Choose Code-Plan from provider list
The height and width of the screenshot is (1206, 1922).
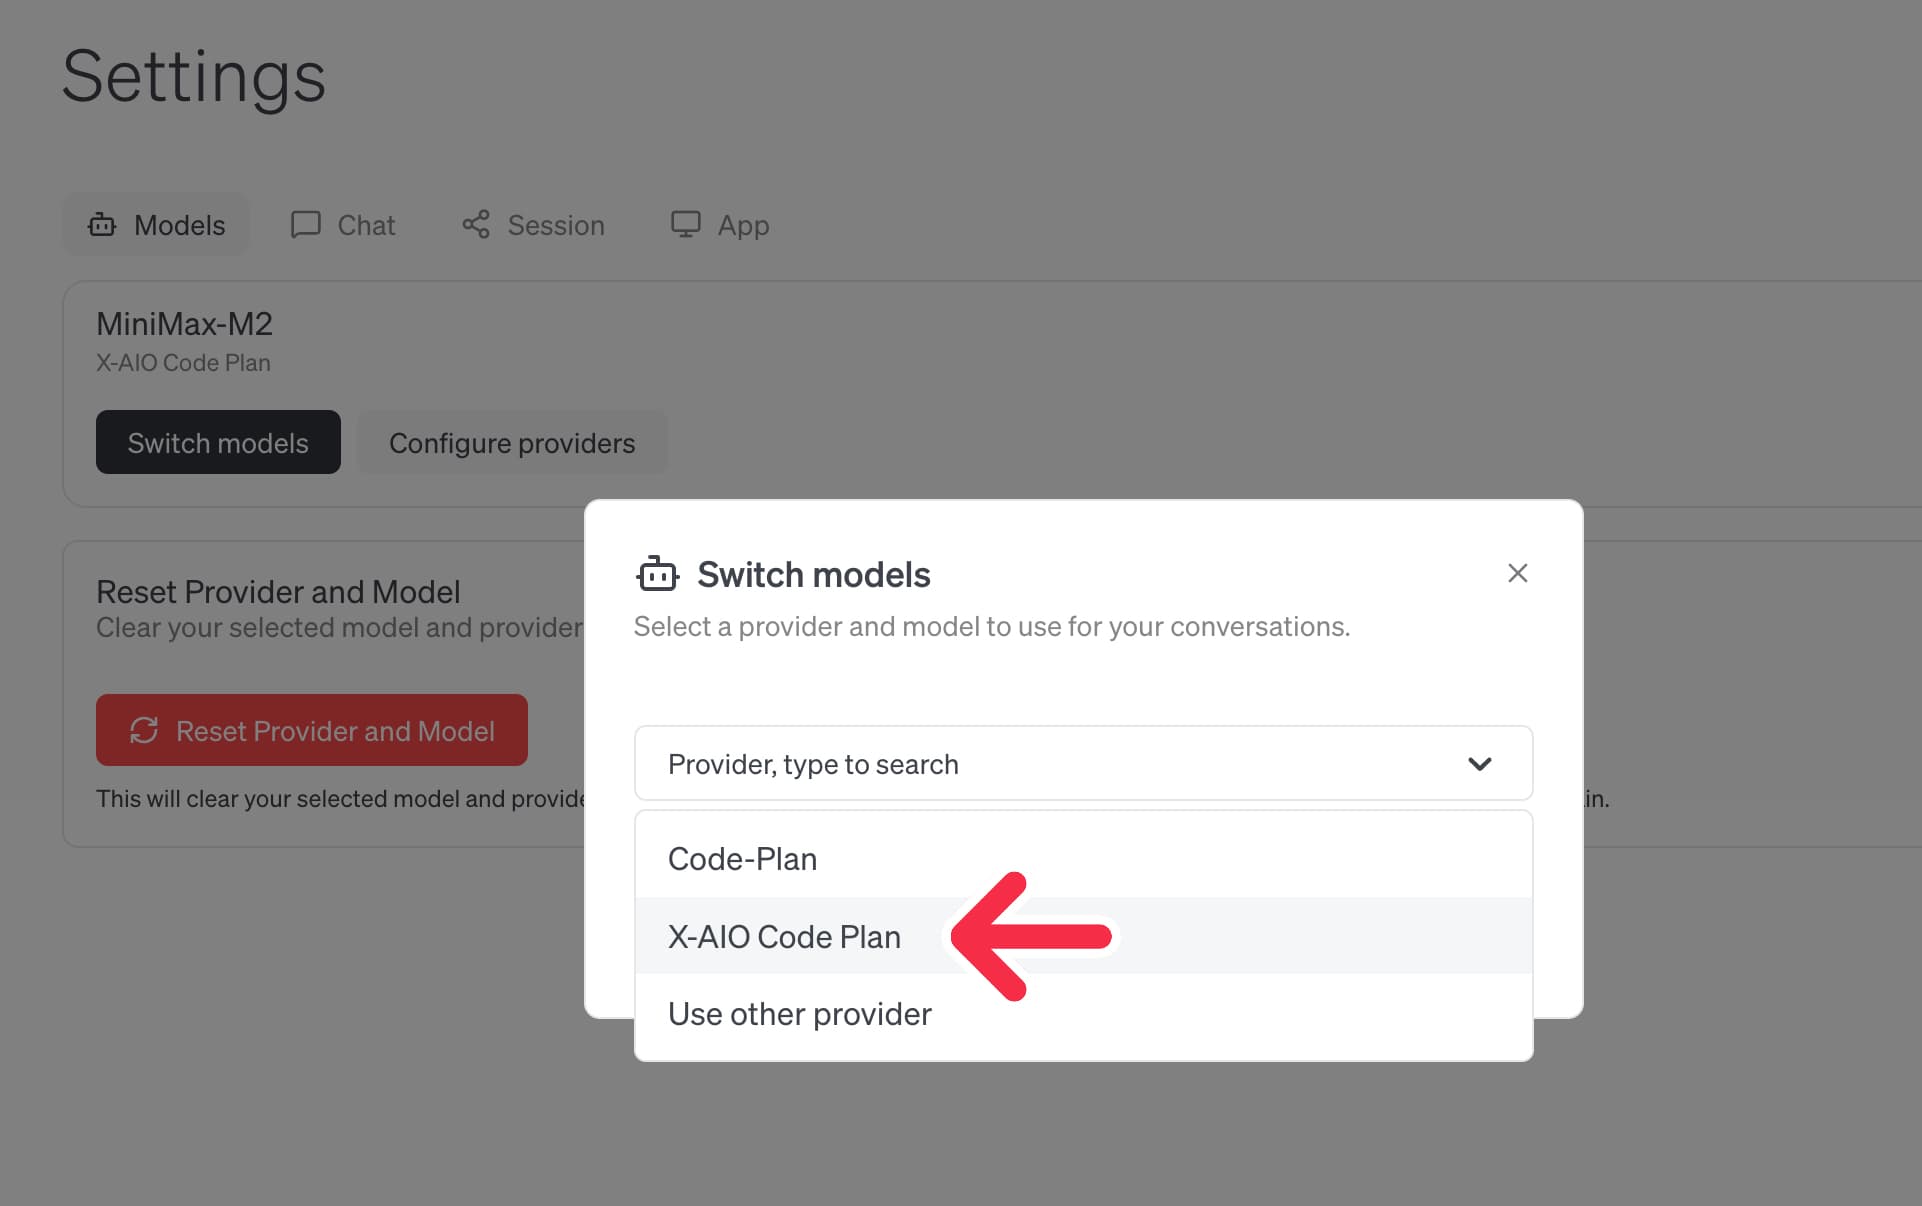[x=742, y=859]
